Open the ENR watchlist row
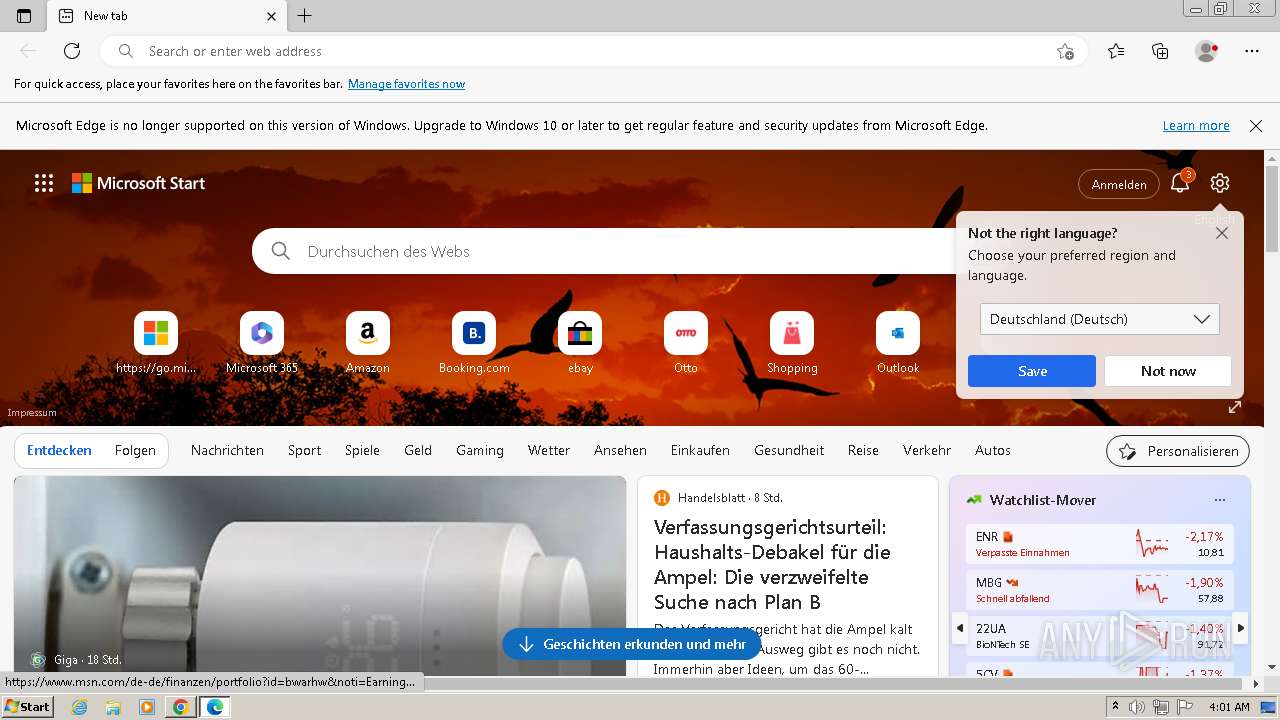The height and width of the screenshot is (720, 1280). [1099, 544]
